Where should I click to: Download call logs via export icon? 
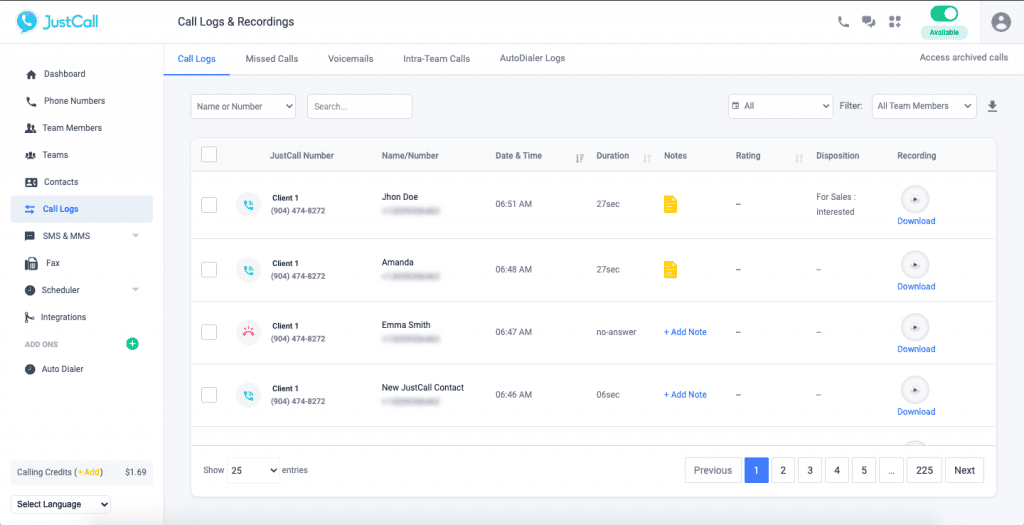click(993, 106)
